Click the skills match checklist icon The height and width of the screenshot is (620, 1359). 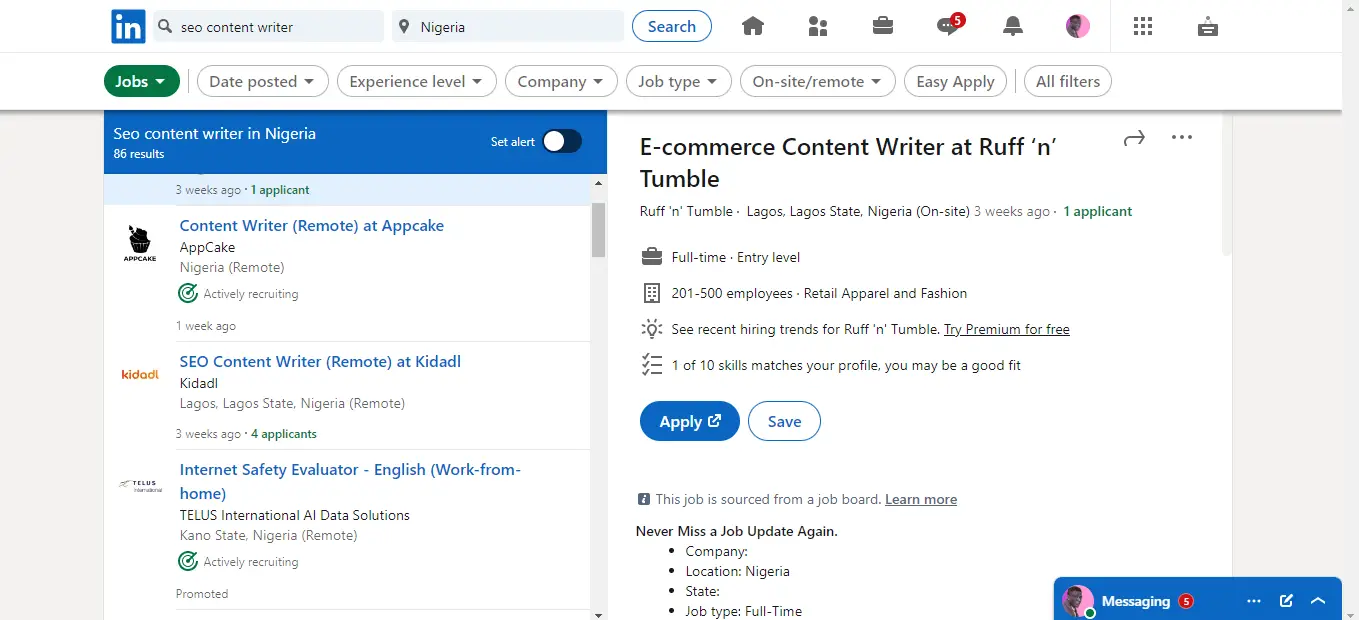pyautogui.click(x=652, y=365)
